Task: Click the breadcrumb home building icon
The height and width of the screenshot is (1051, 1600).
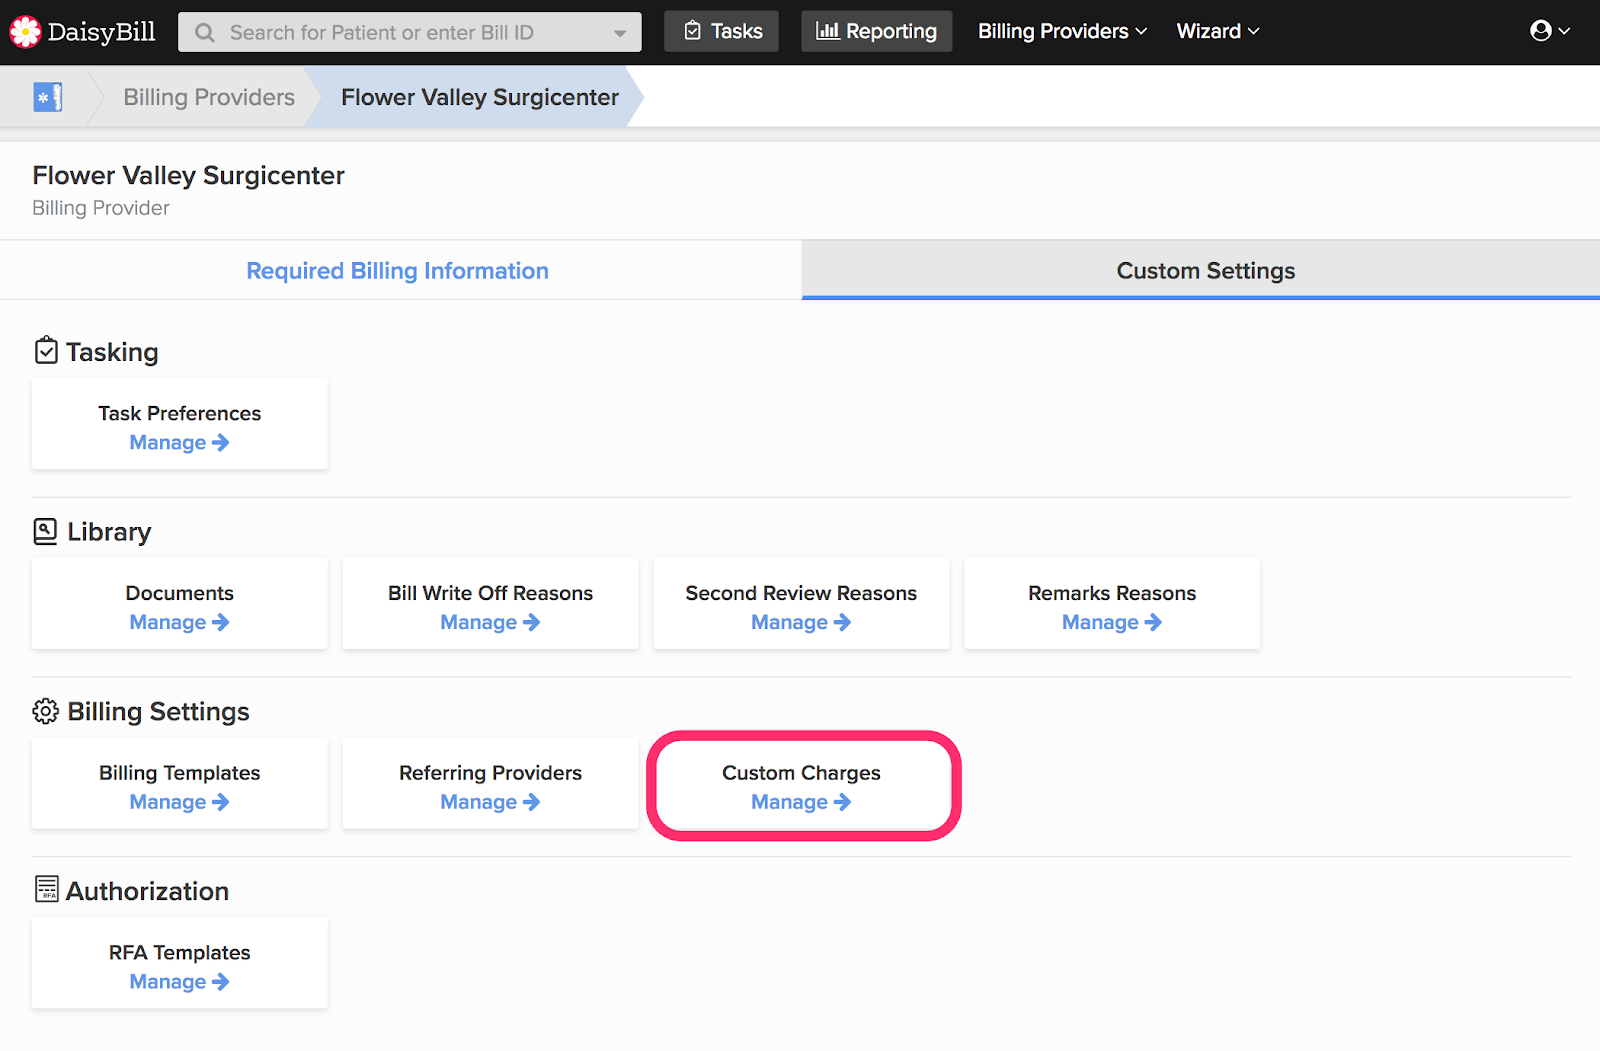Action: tap(47, 97)
